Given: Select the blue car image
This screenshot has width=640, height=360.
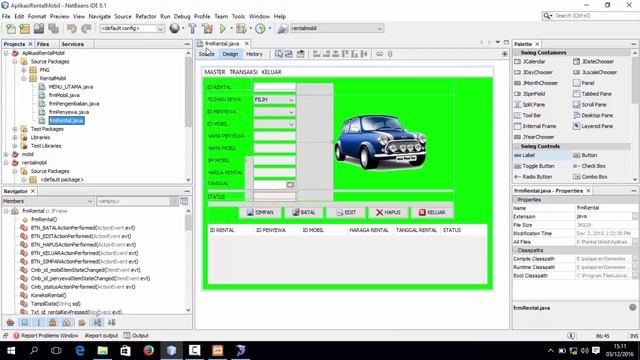Looking at the screenshot, I should pyautogui.click(x=380, y=142).
